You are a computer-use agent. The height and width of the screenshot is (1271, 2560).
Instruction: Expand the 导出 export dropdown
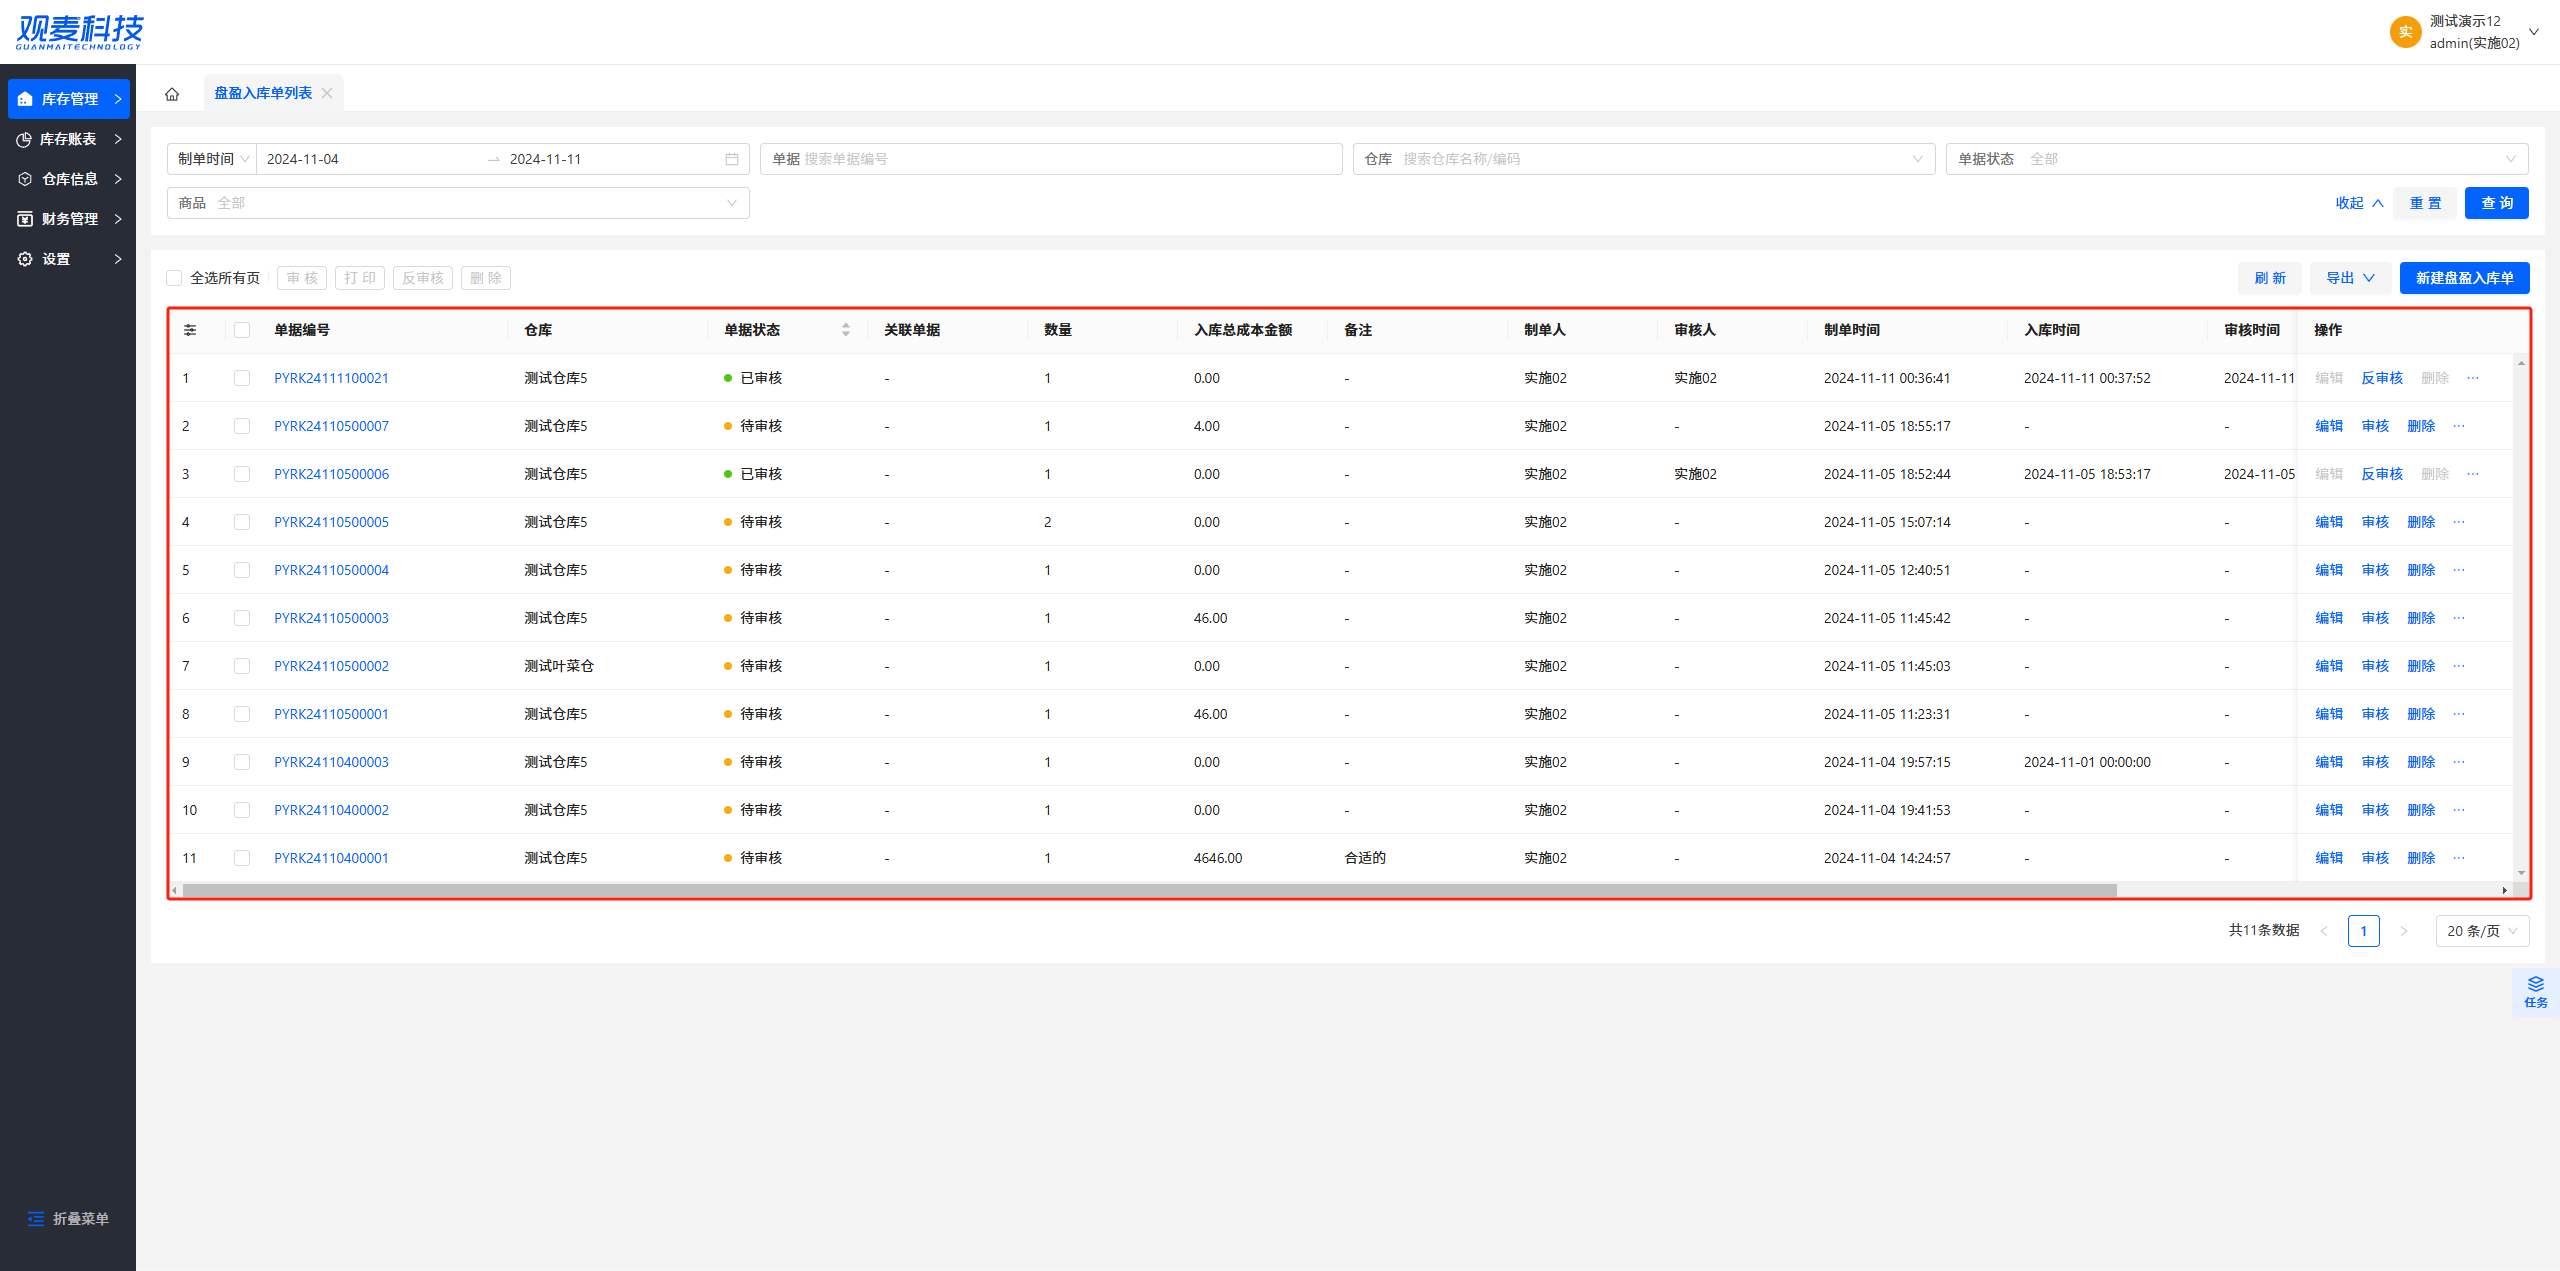[2349, 278]
